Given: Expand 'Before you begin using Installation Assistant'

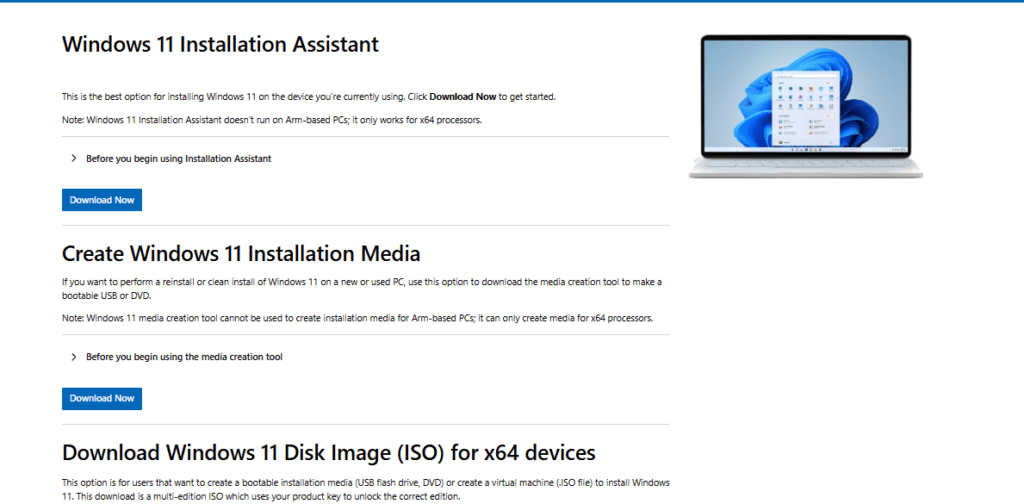Looking at the screenshot, I should 178,159.
